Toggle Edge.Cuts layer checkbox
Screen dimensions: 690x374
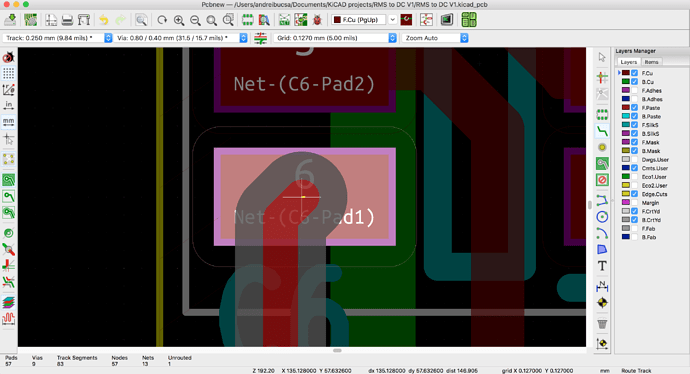(x=635, y=194)
